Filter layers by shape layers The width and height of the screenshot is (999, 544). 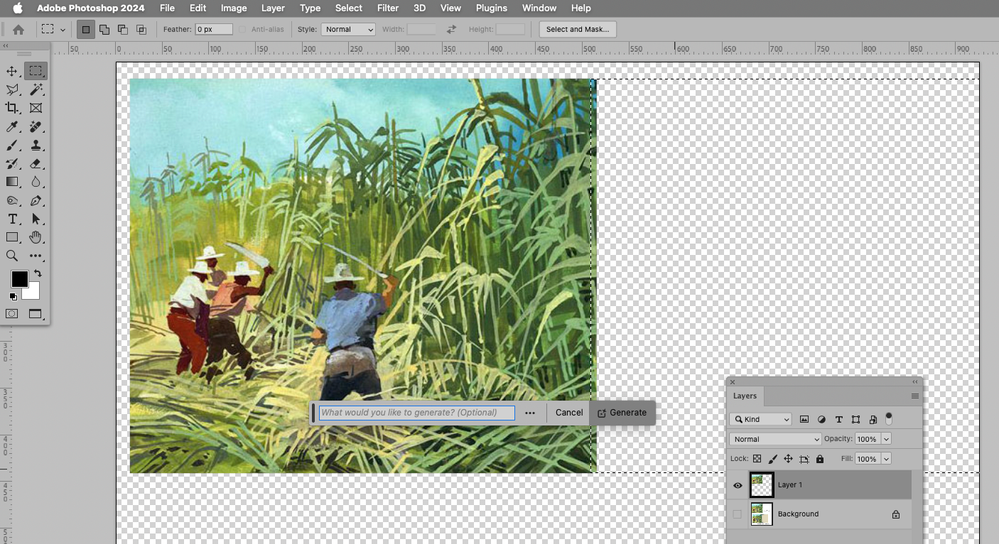coord(856,419)
